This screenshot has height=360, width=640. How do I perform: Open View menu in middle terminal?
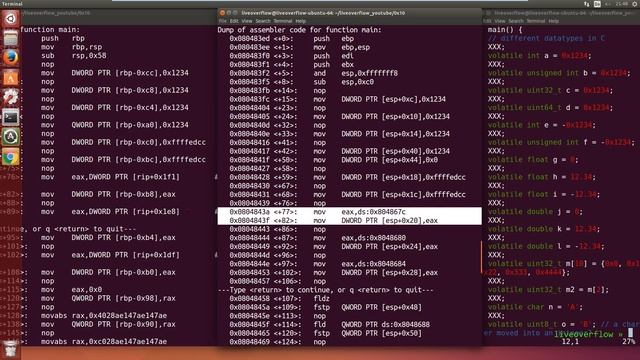[247, 21]
